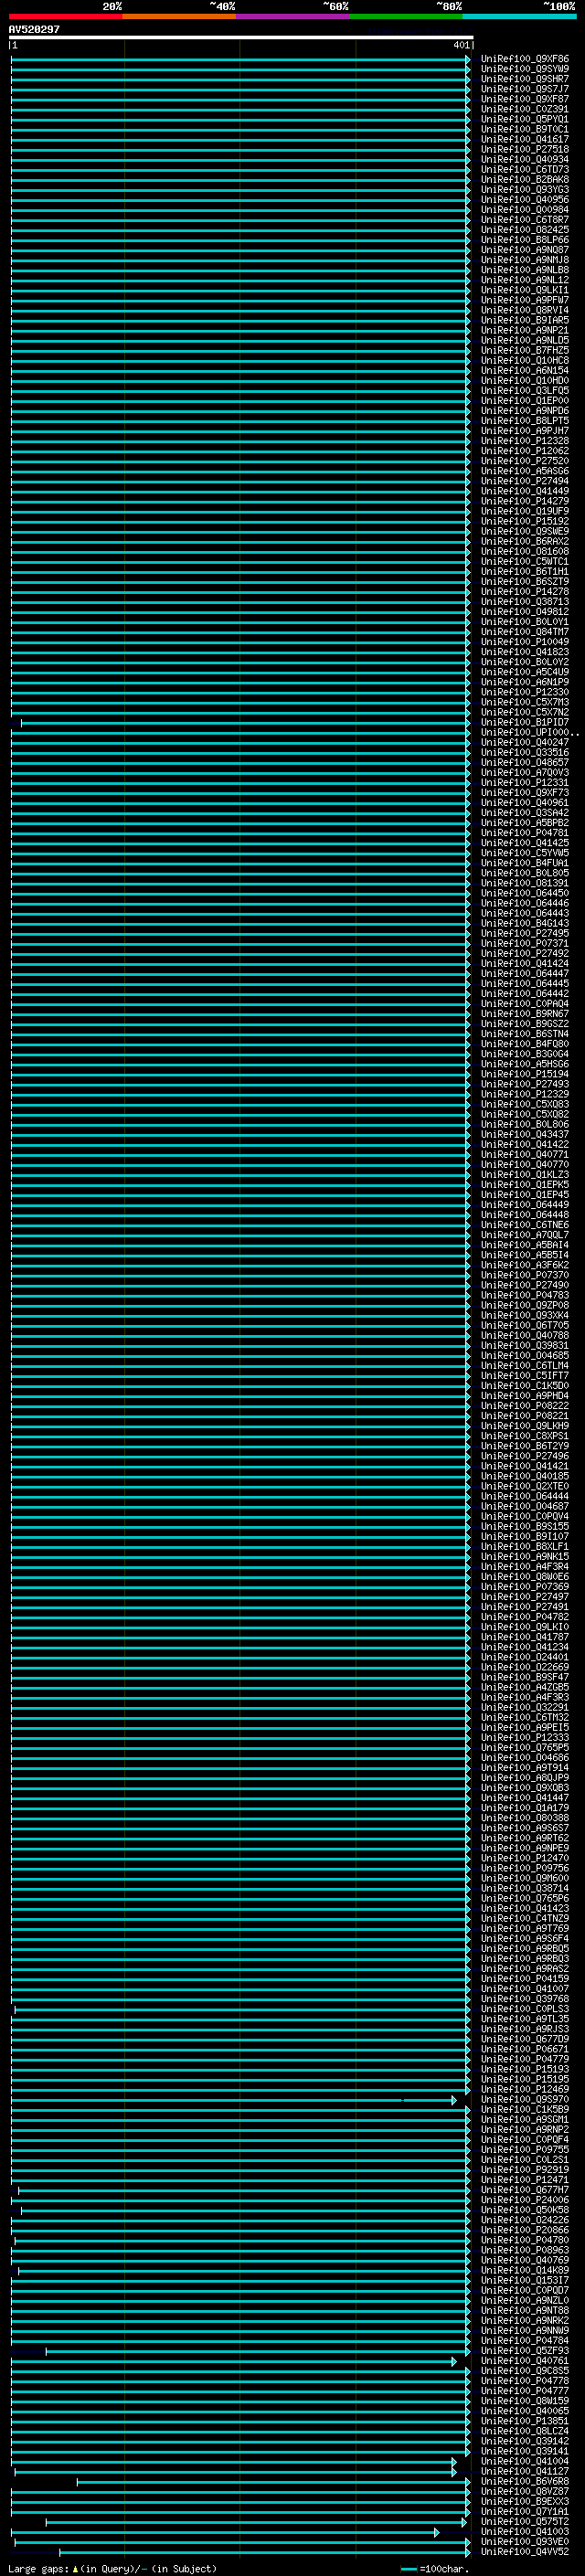Select the UniRef100_O64450 label

[525, 893]
